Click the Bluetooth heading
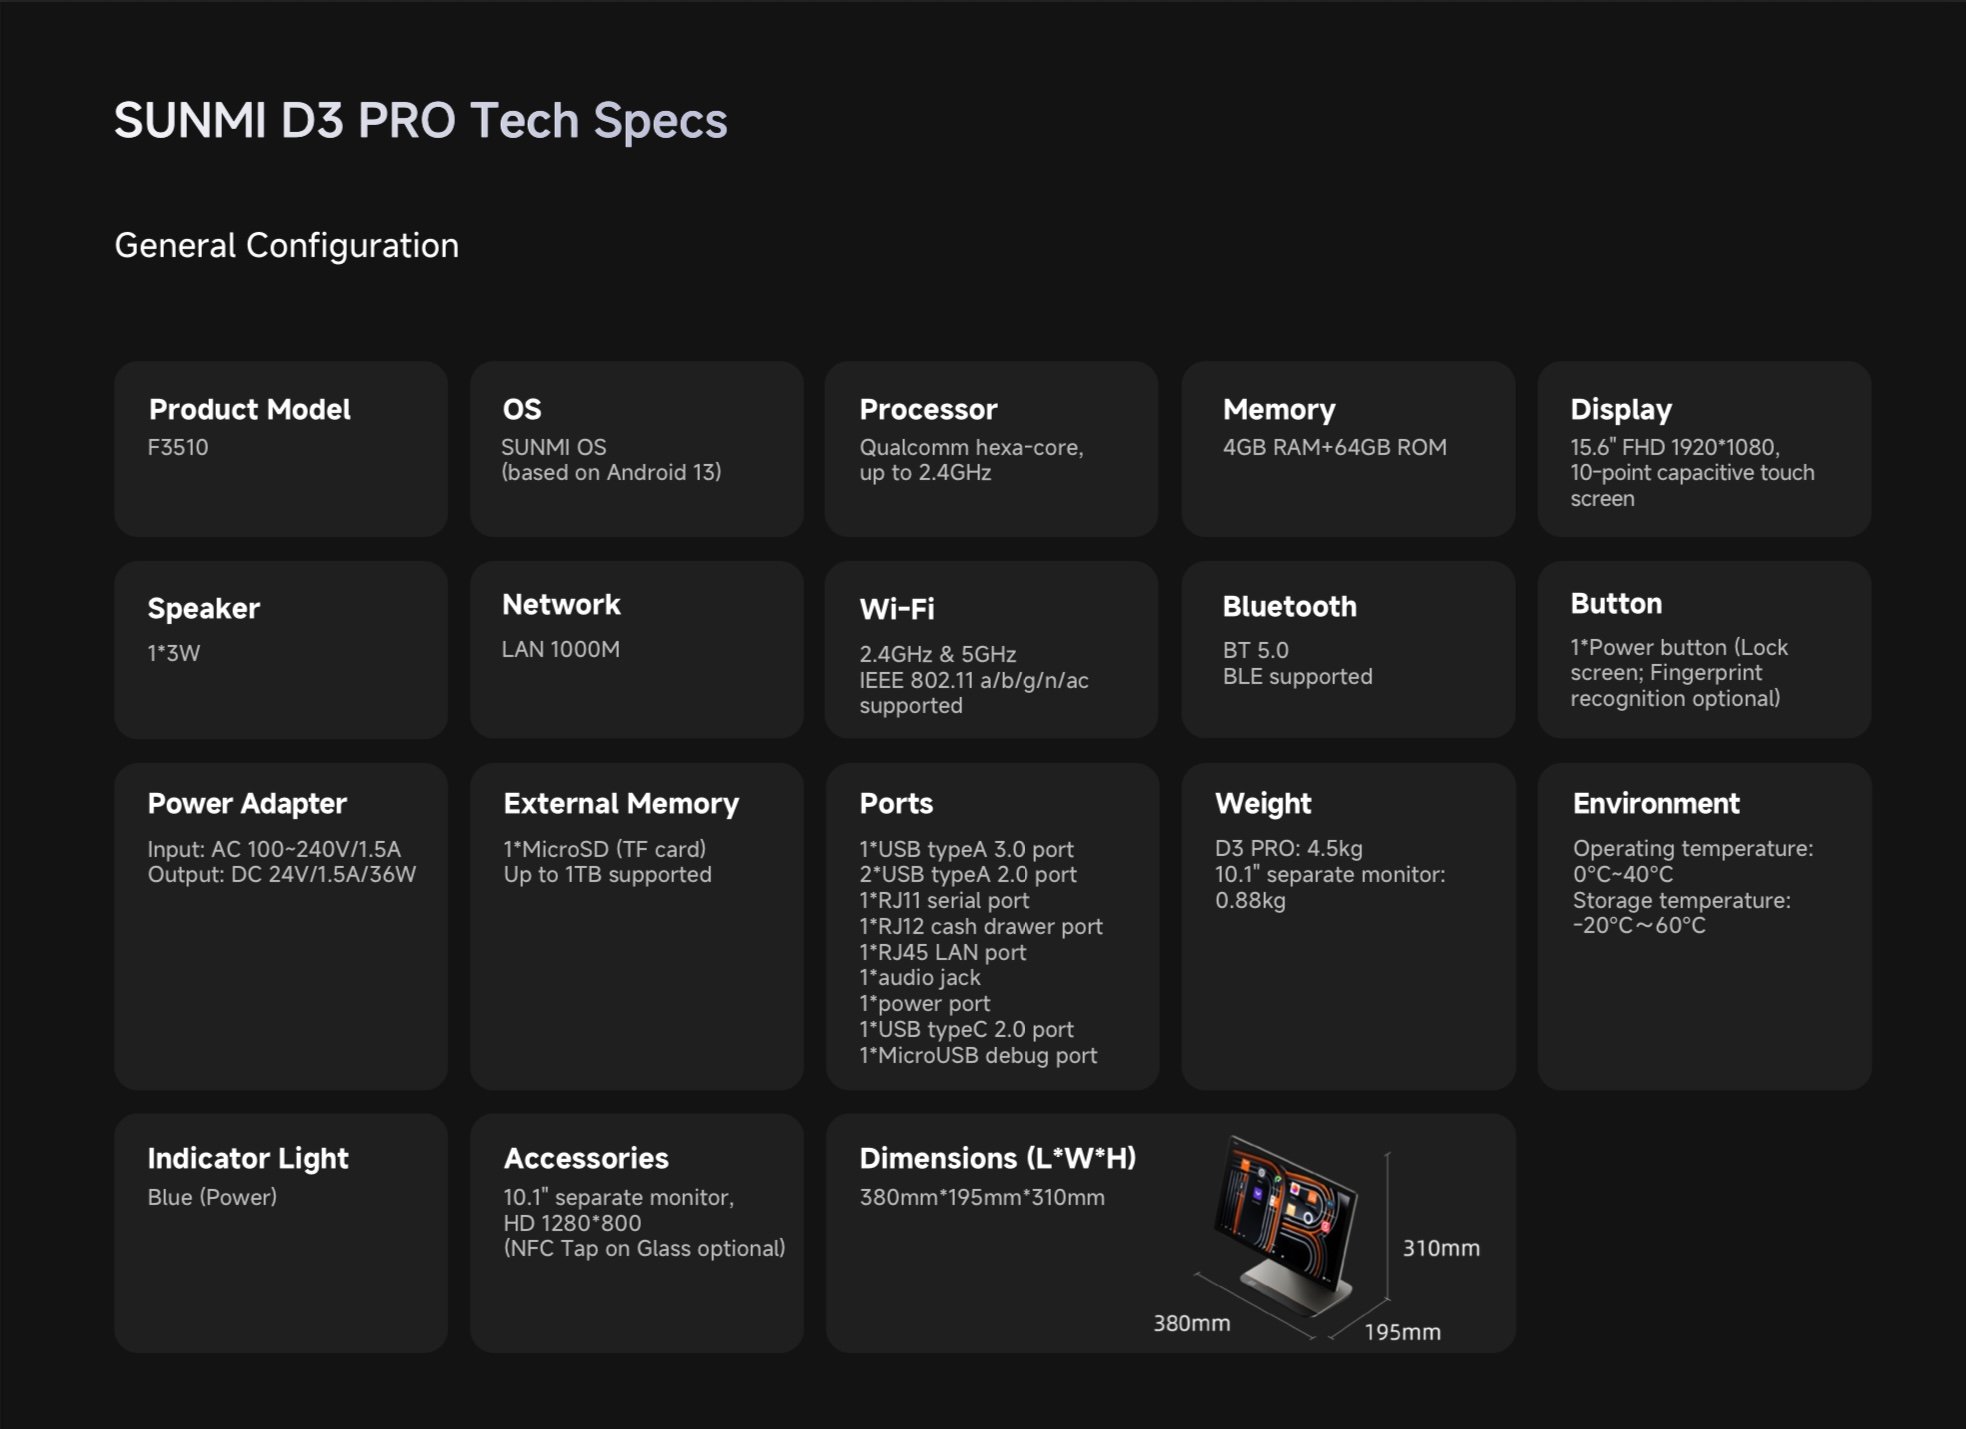The image size is (1966, 1429). pyautogui.click(x=1289, y=606)
